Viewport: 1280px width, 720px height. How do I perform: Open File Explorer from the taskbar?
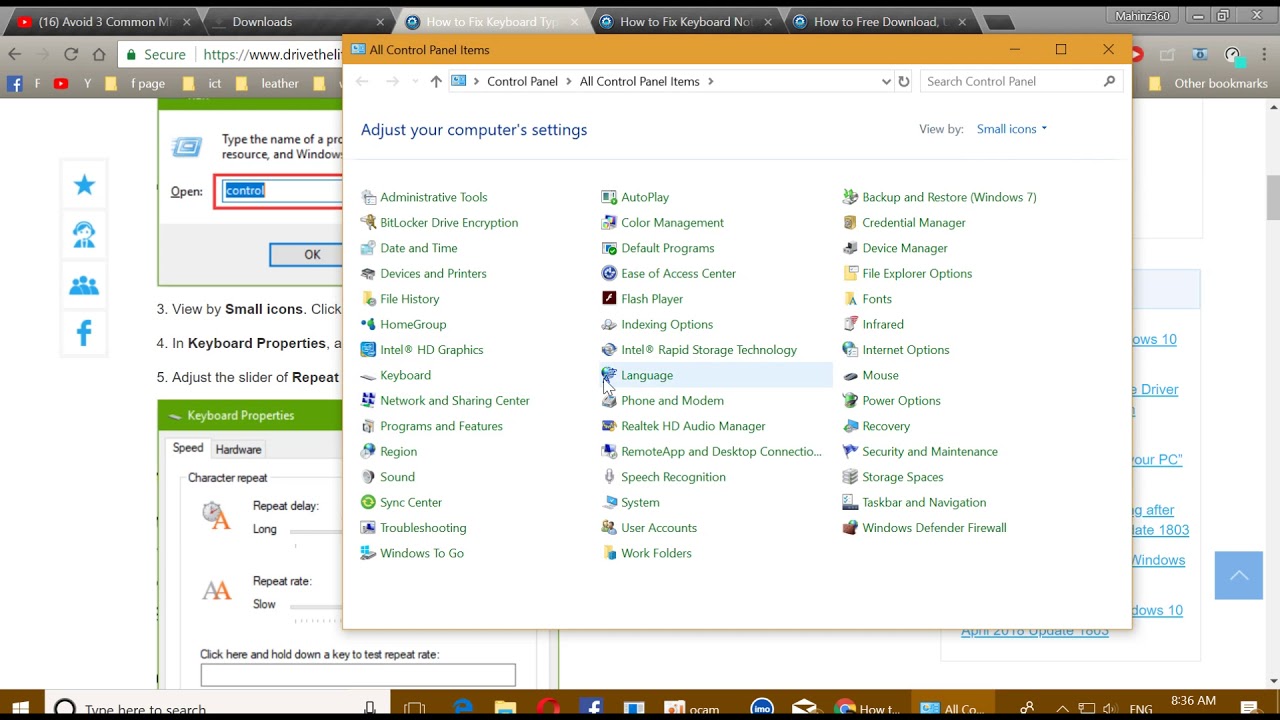(505, 708)
